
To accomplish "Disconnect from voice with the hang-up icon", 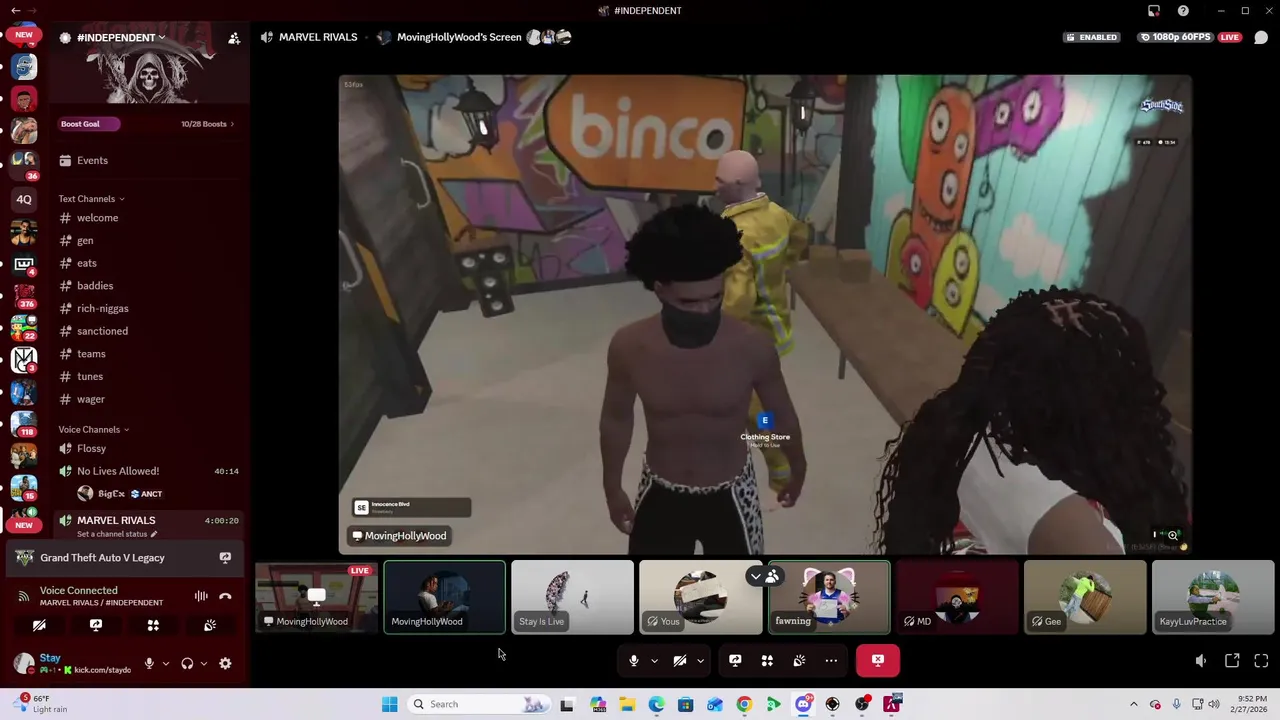I will click(225, 596).
